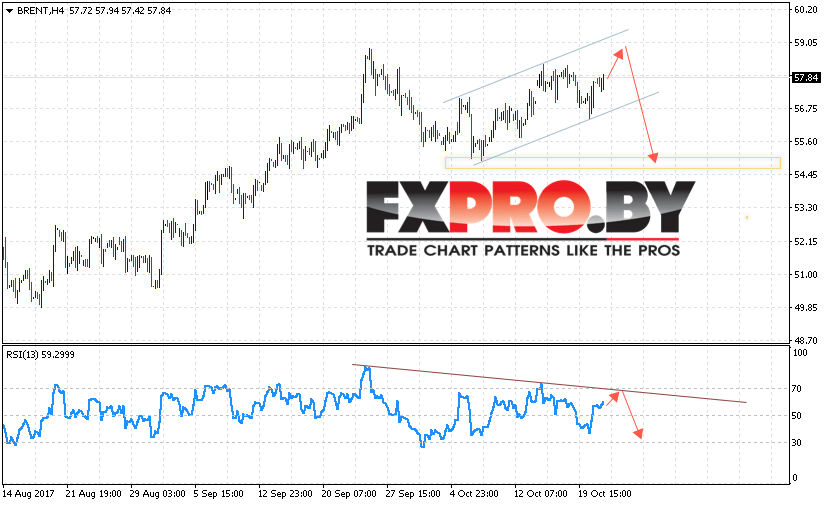
Task: Click the 60.20 price axis label
Action: [x=806, y=10]
